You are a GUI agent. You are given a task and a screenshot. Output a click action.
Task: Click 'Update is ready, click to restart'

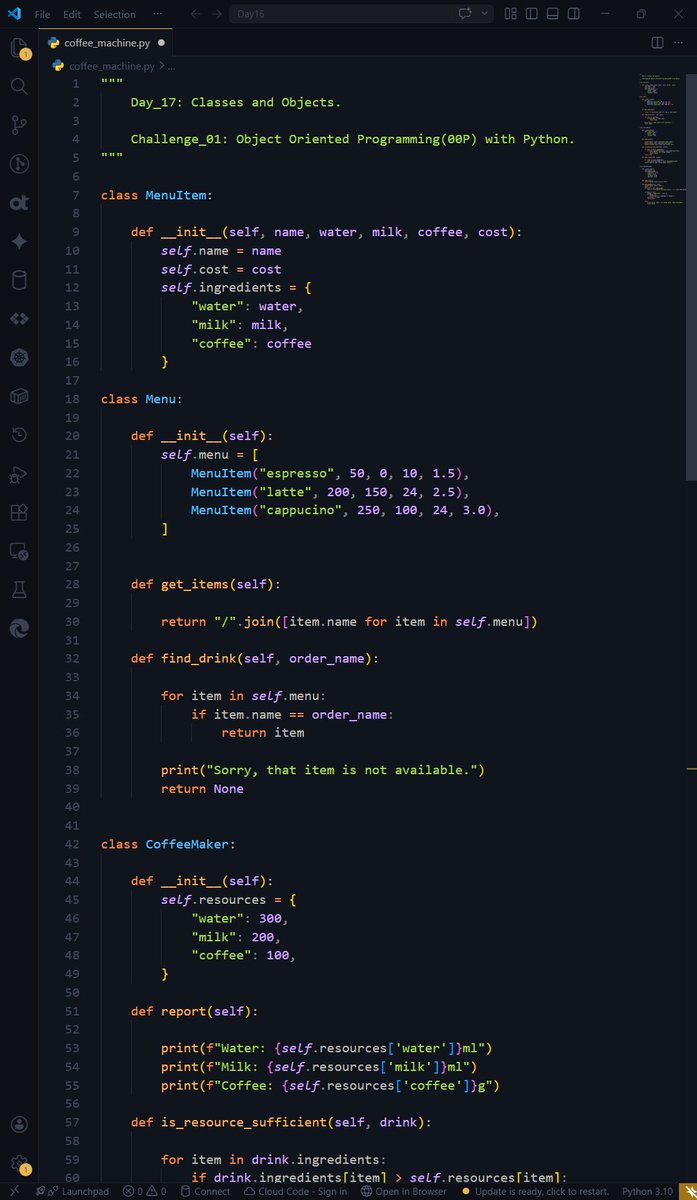[x=535, y=1191]
